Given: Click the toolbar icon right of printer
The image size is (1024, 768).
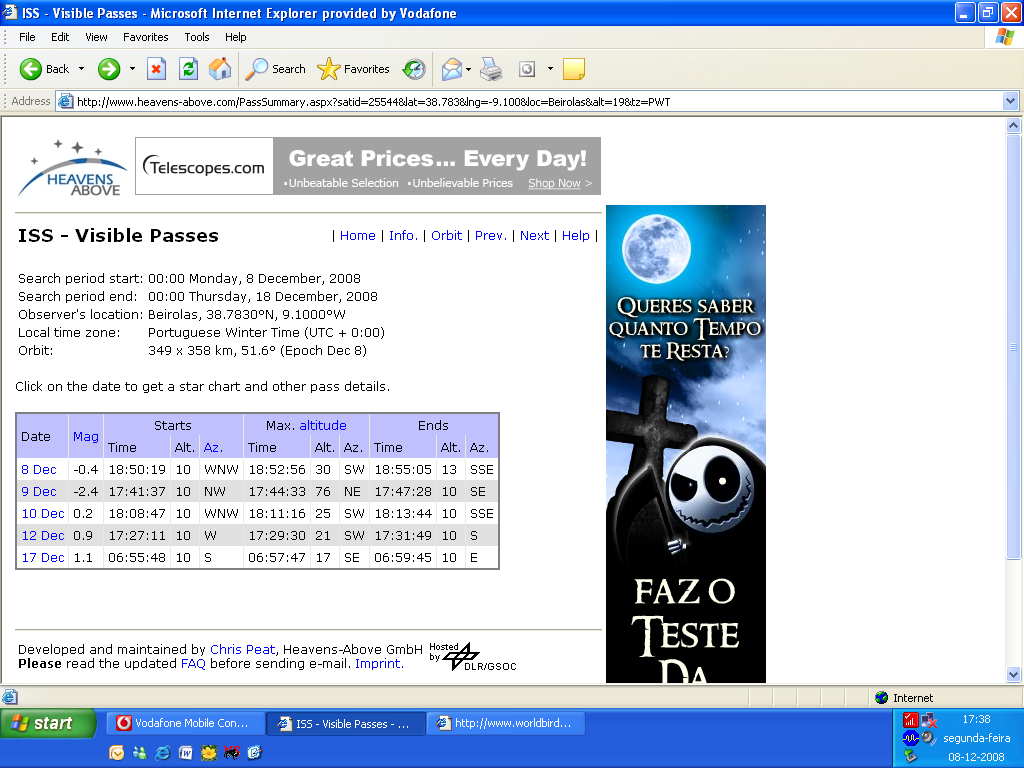Looking at the screenshot, I should (527, 69).
